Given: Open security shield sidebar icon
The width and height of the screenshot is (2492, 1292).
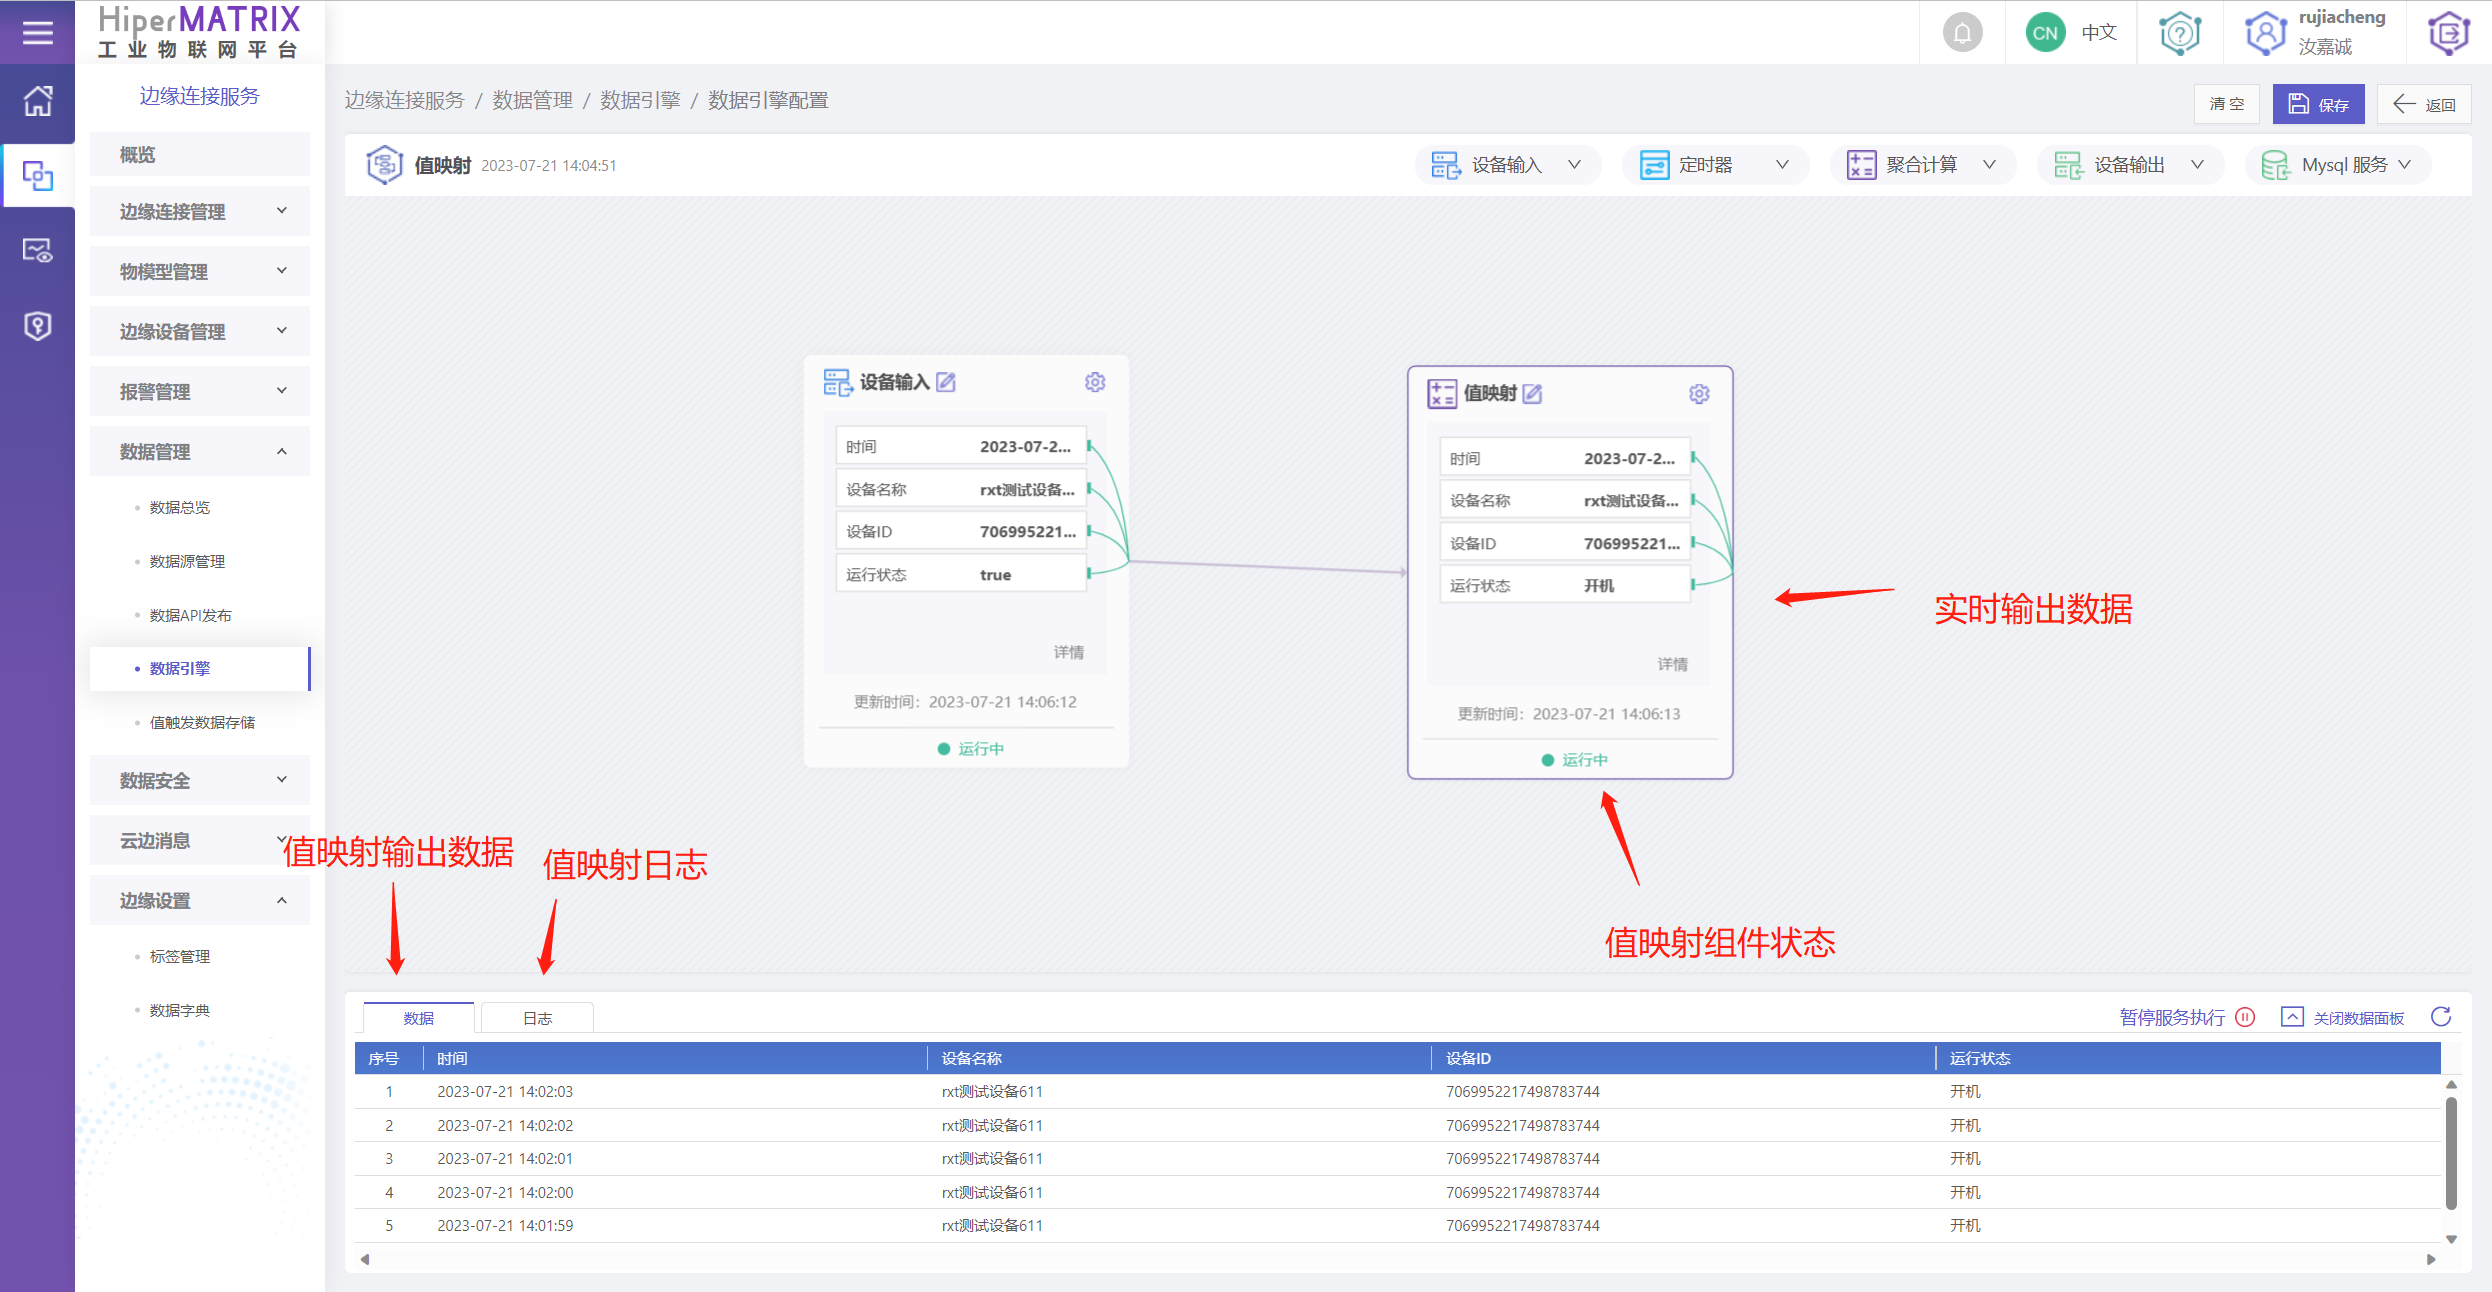Looking at the screenshot, I should tap(37, 326).
